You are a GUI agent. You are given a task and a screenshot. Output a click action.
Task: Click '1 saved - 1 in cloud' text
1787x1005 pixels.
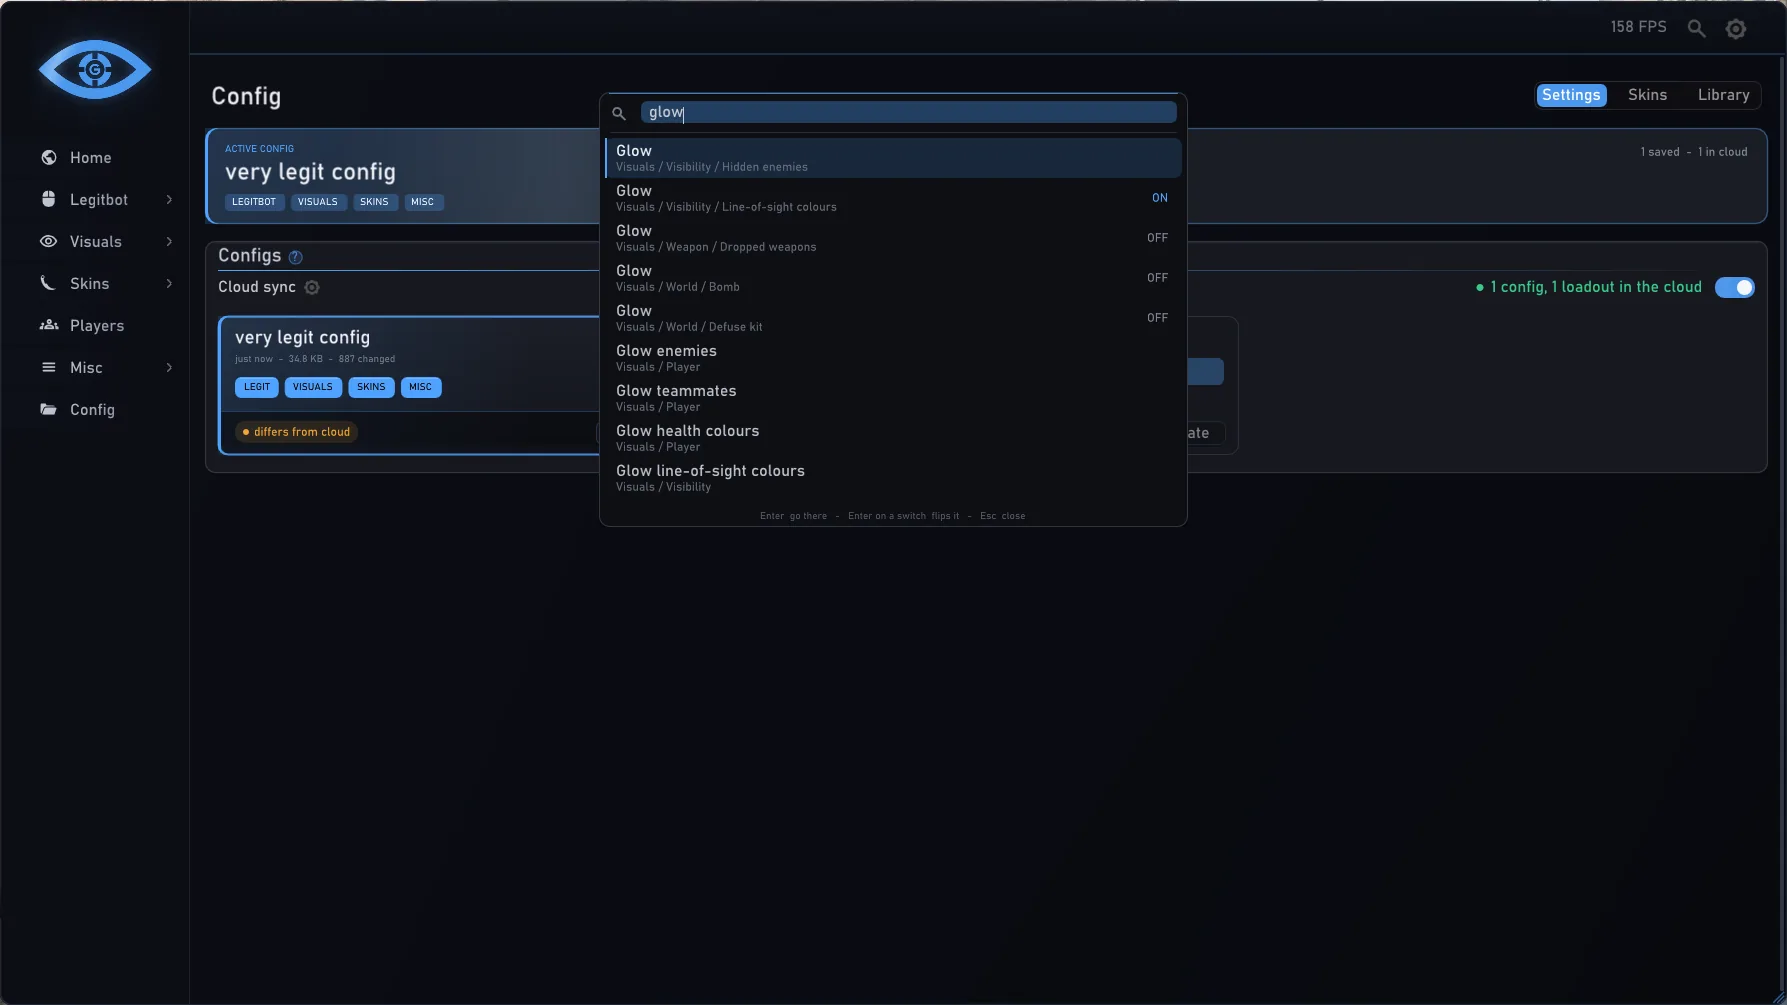[1693, 152]
